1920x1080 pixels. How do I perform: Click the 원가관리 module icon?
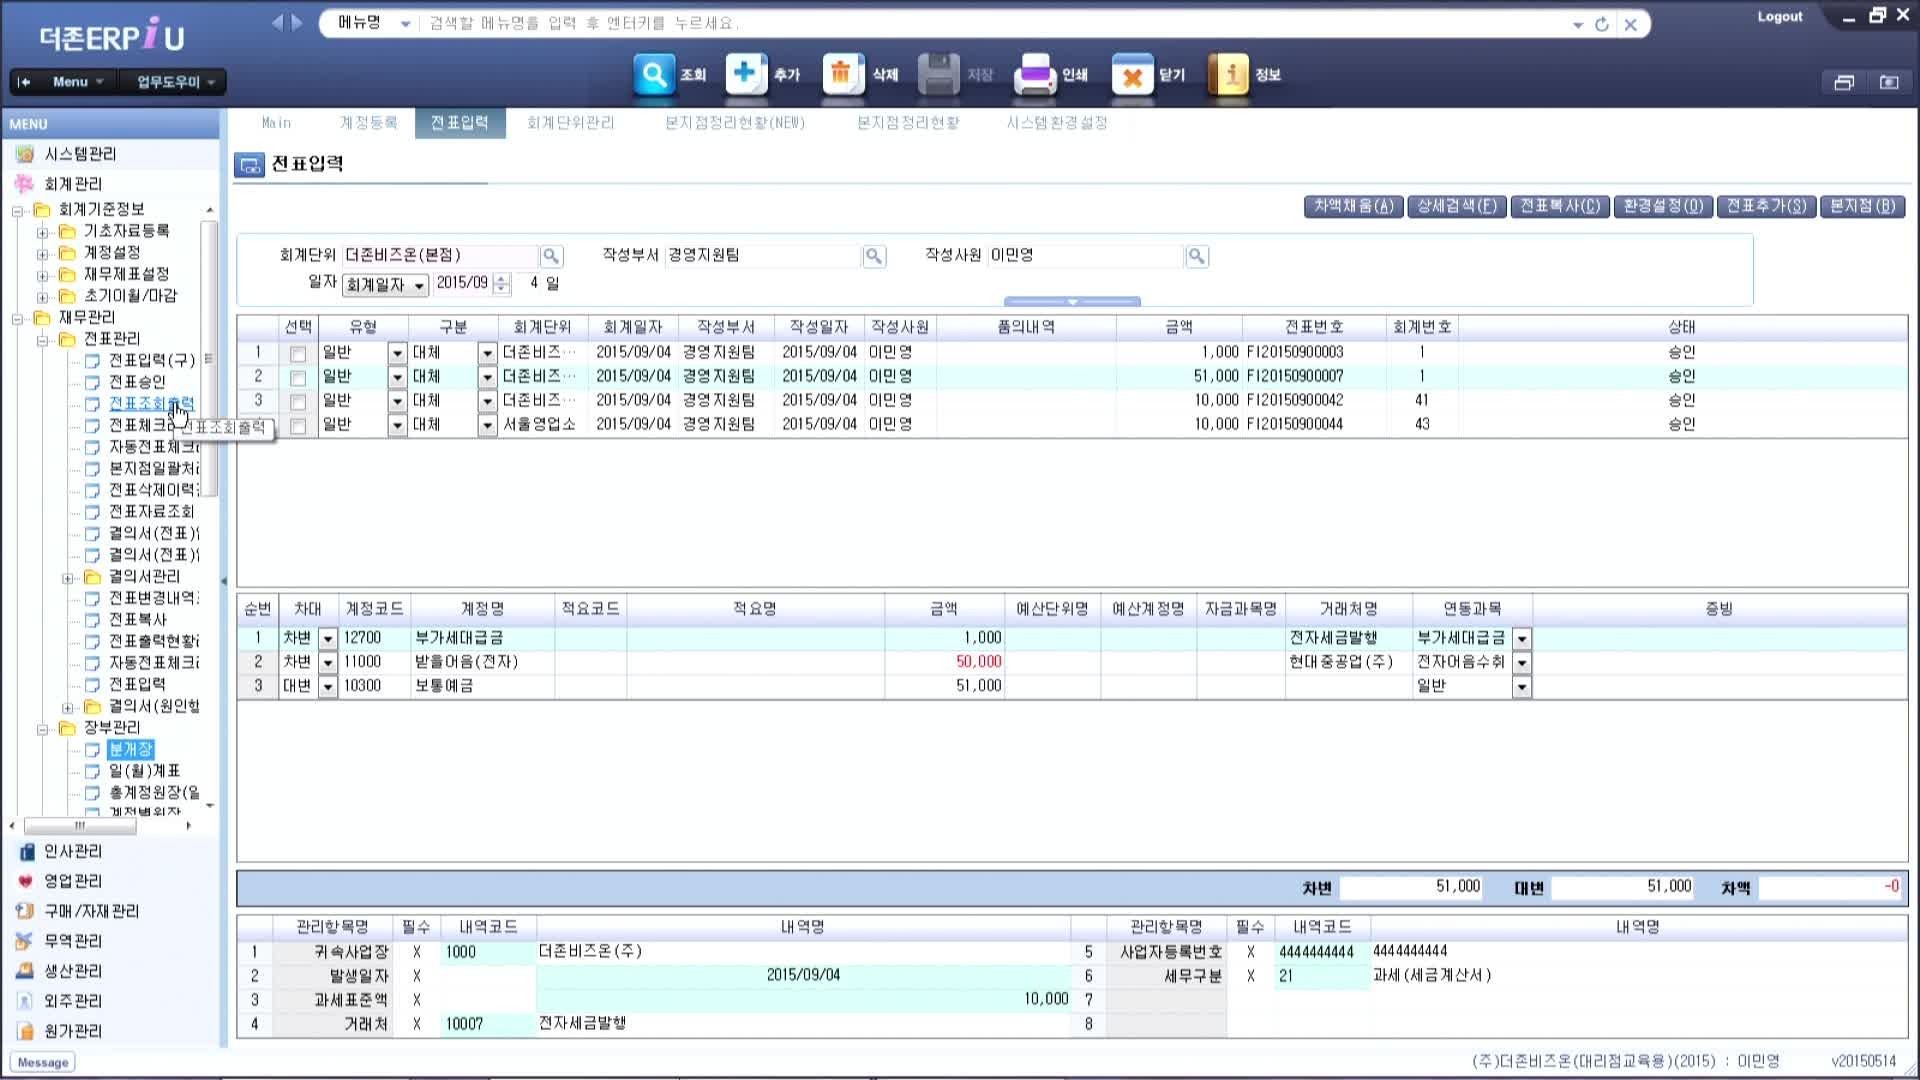[26, 1031]
